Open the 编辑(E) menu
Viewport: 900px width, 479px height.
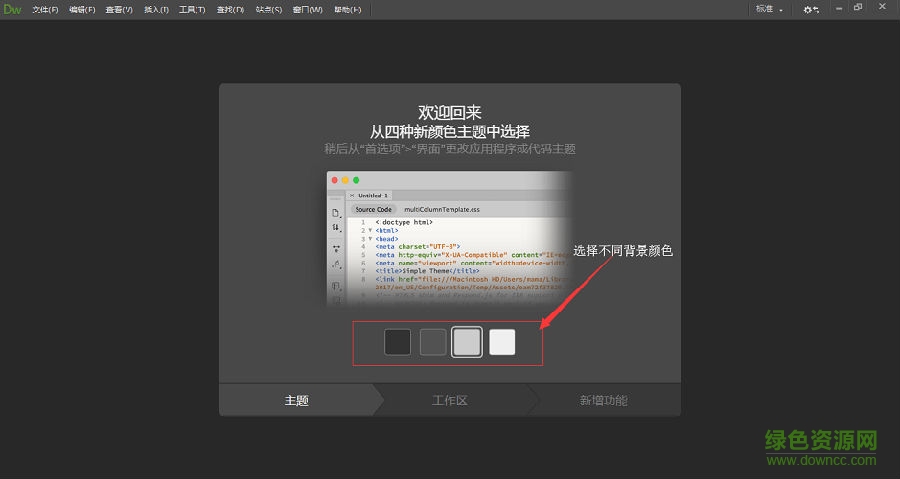pos(82,9)
